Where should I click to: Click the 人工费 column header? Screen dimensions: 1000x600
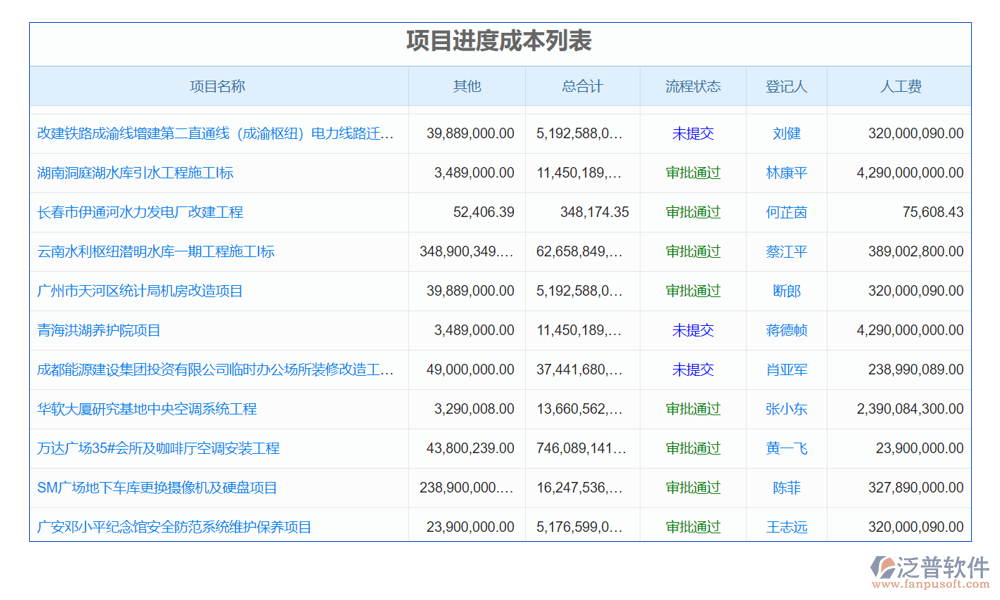[900, 87]
